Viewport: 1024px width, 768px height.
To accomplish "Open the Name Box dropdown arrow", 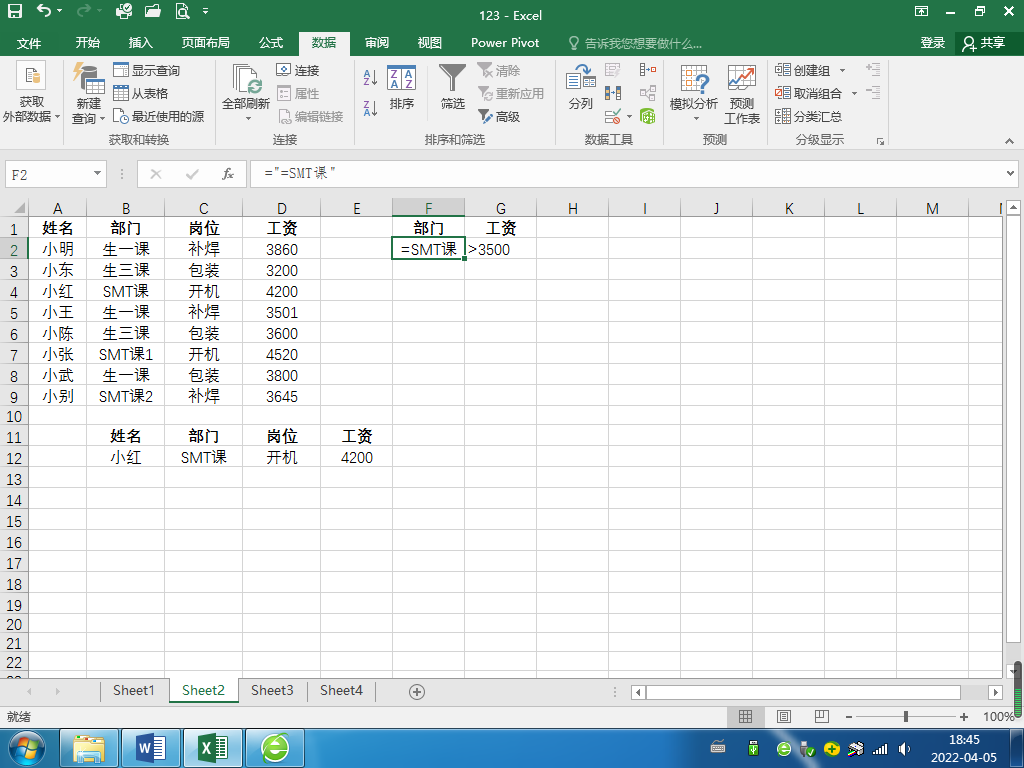I will coord(97,174).
